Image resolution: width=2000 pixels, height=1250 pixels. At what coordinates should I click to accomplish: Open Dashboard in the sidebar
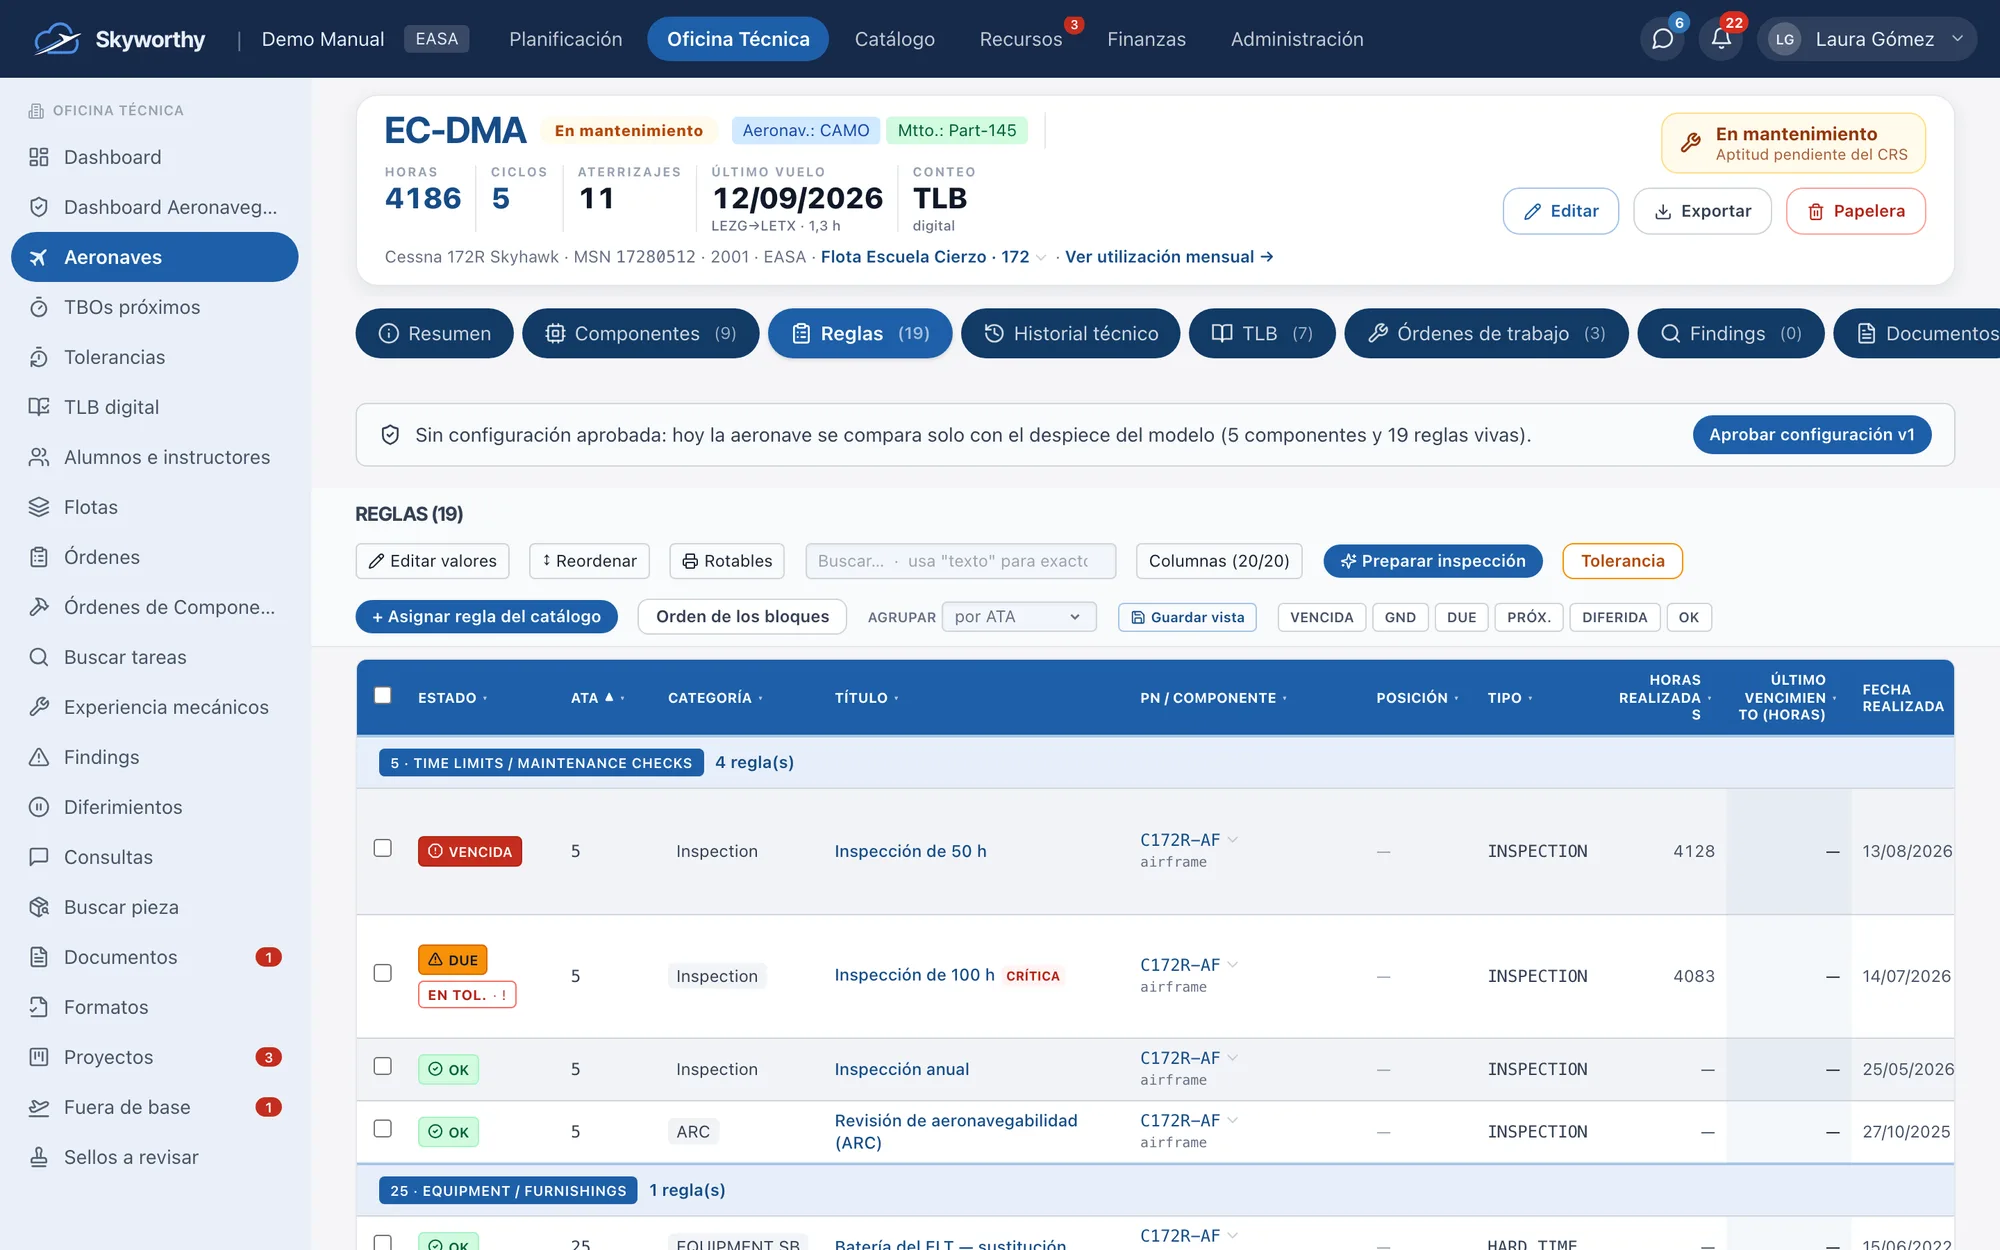tap(155, 157)
